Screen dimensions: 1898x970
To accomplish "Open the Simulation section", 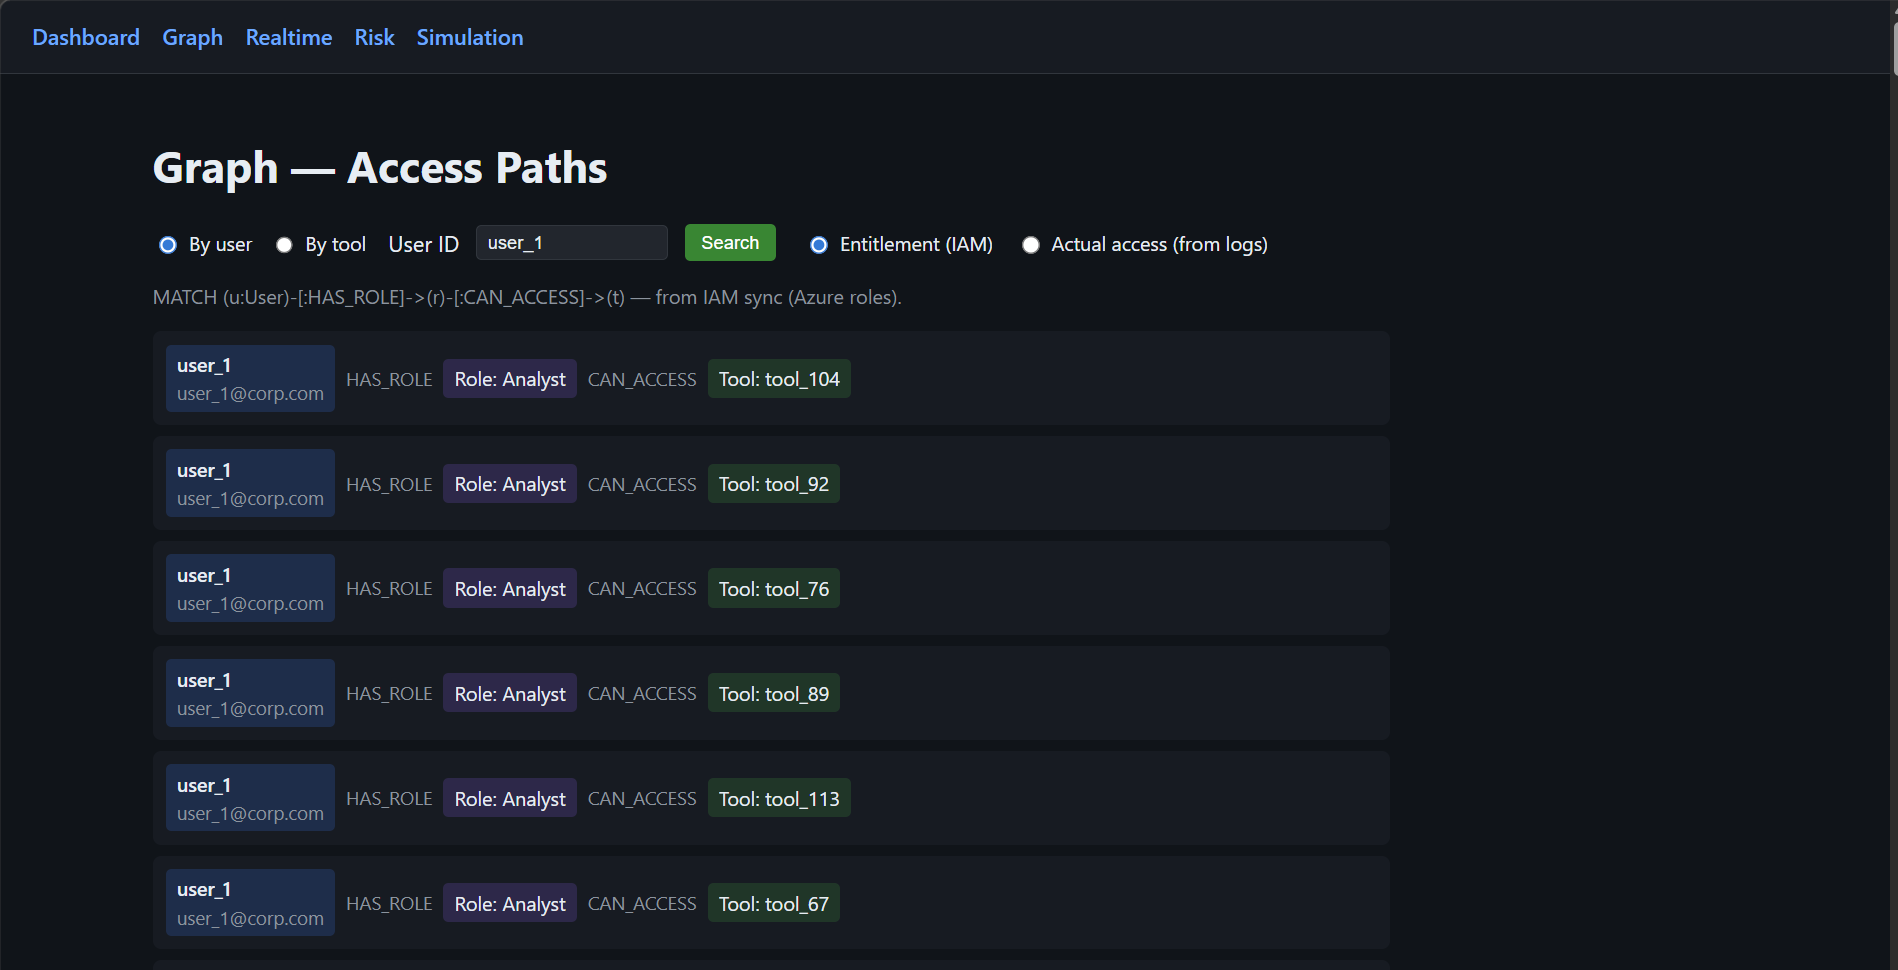I will click(469, 37).
